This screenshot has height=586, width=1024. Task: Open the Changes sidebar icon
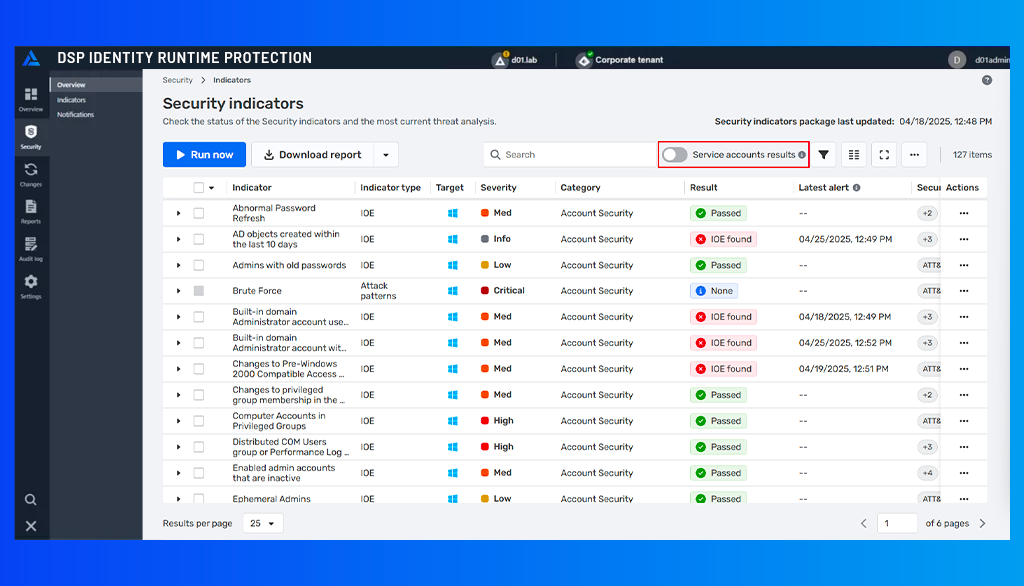pos(31,174)
